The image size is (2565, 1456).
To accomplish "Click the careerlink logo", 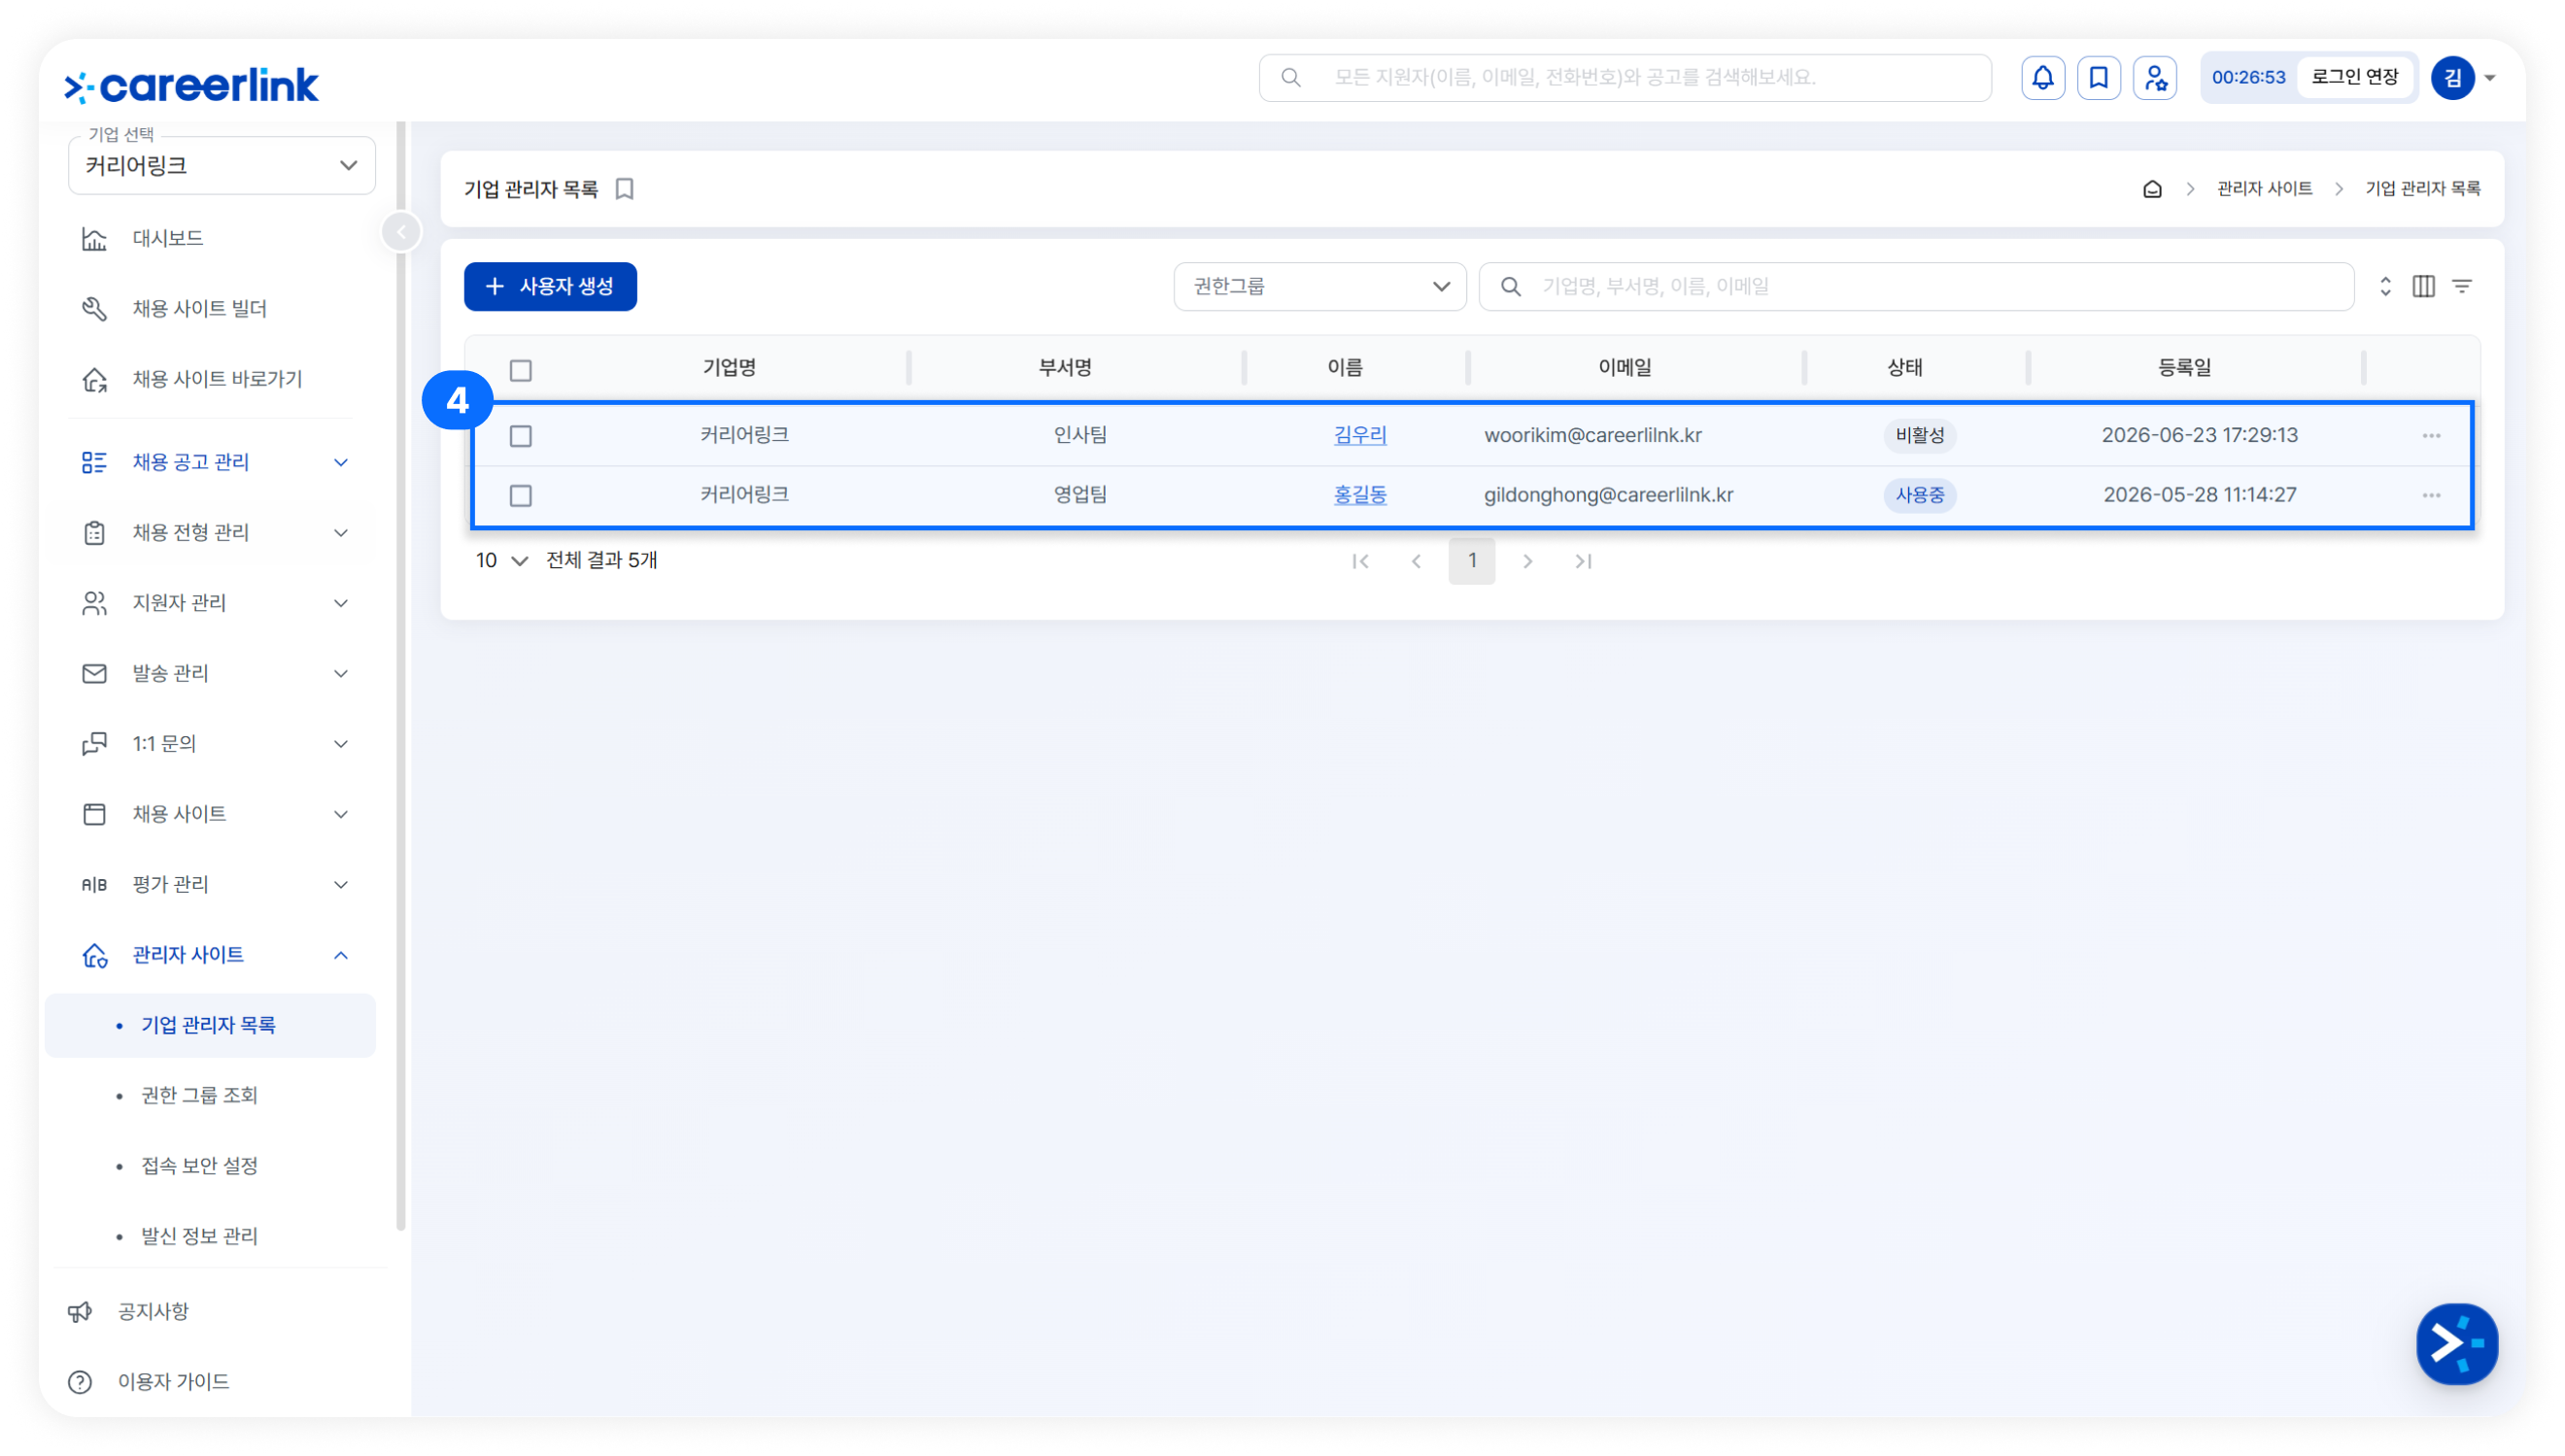I will [x=191, y=85].
